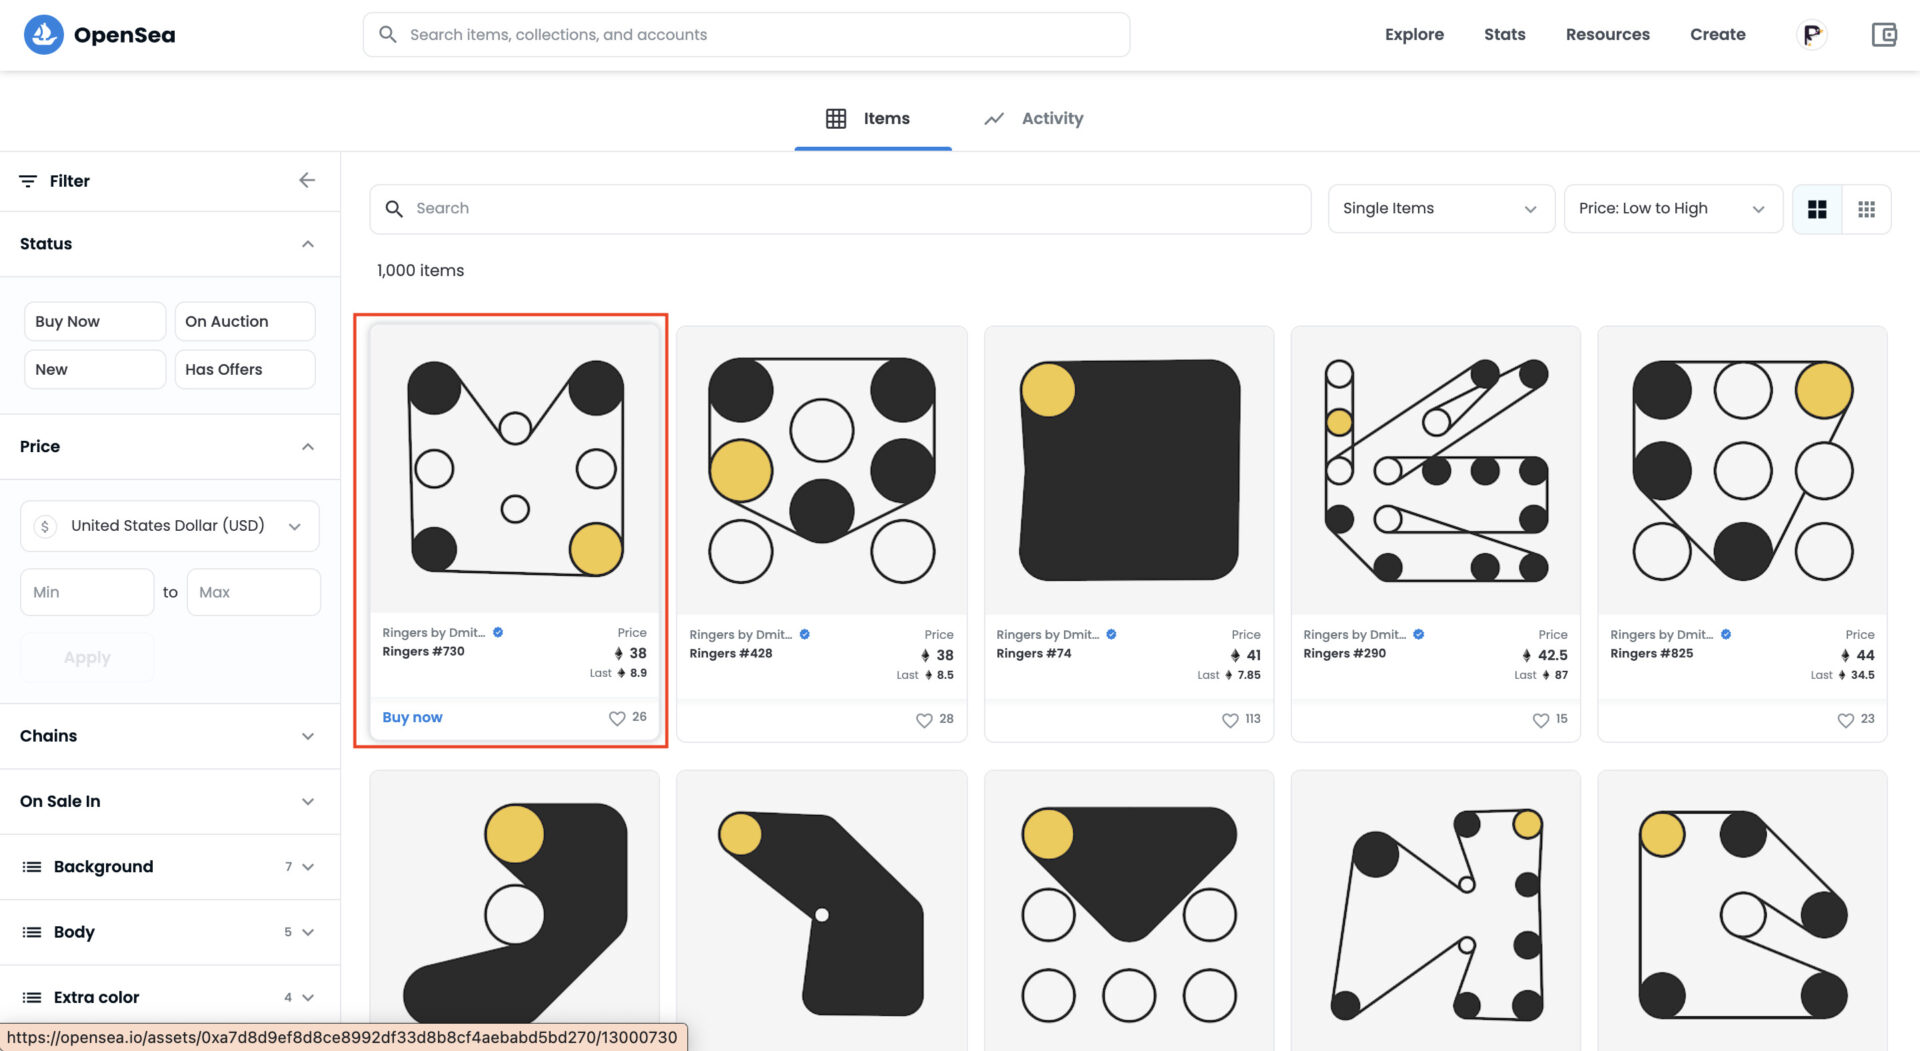Open the Stats menu item
The width and height of the screenshot is (1920, 1051).
tap(1504, 34)
